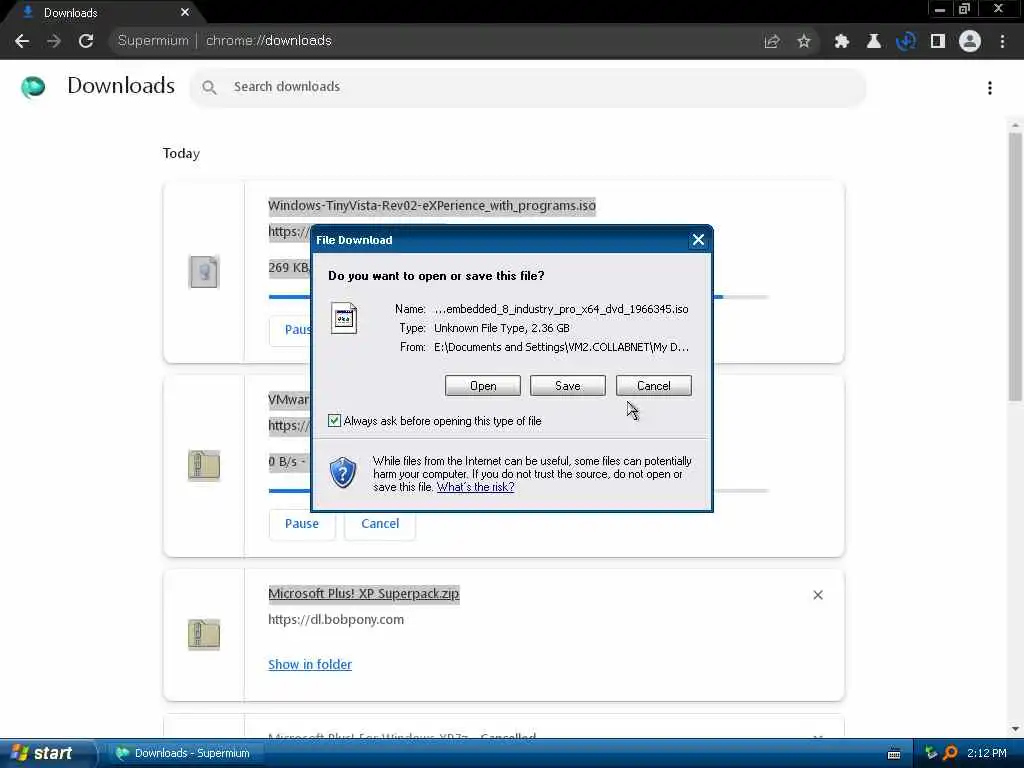Bookmark this page with star icon
The image size is (1024, 768).
[804, 41]
